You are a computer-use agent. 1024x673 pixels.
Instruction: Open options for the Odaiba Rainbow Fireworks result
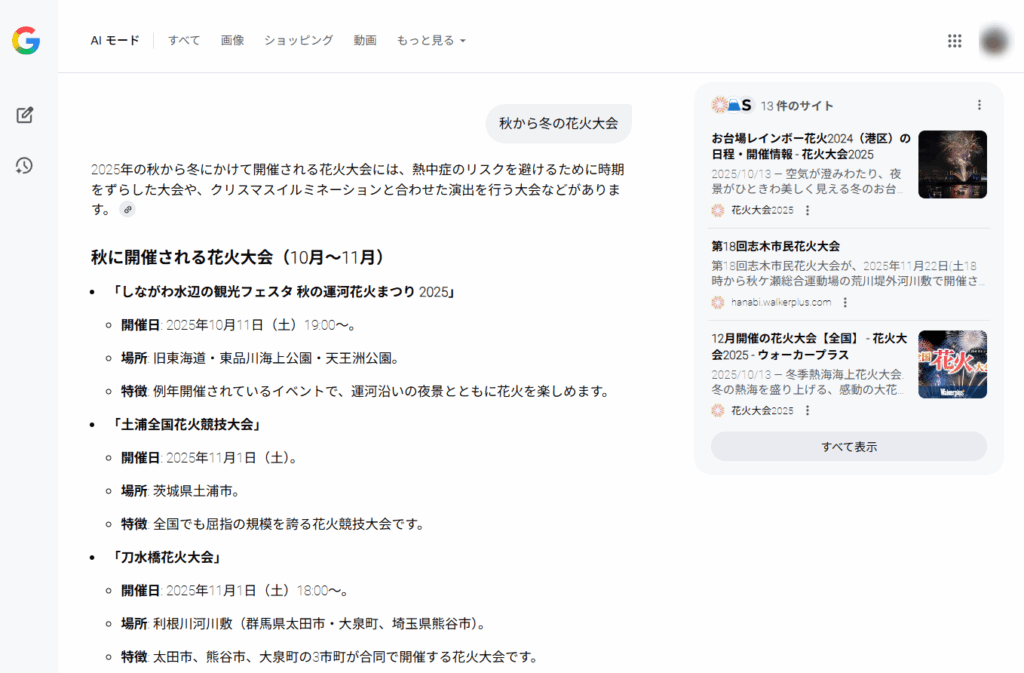[x=808, y=210]
